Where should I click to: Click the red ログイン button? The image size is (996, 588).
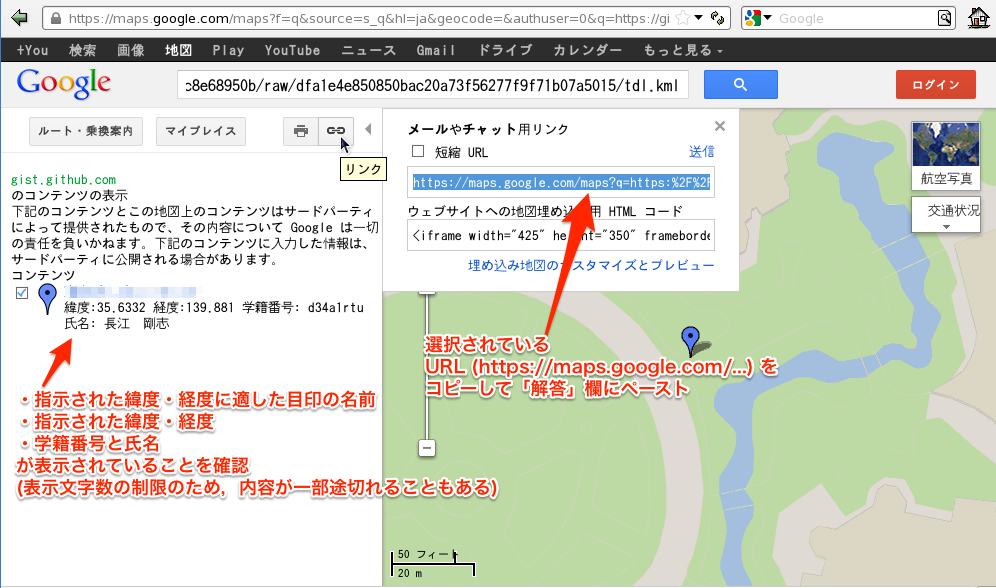[936, 84]
